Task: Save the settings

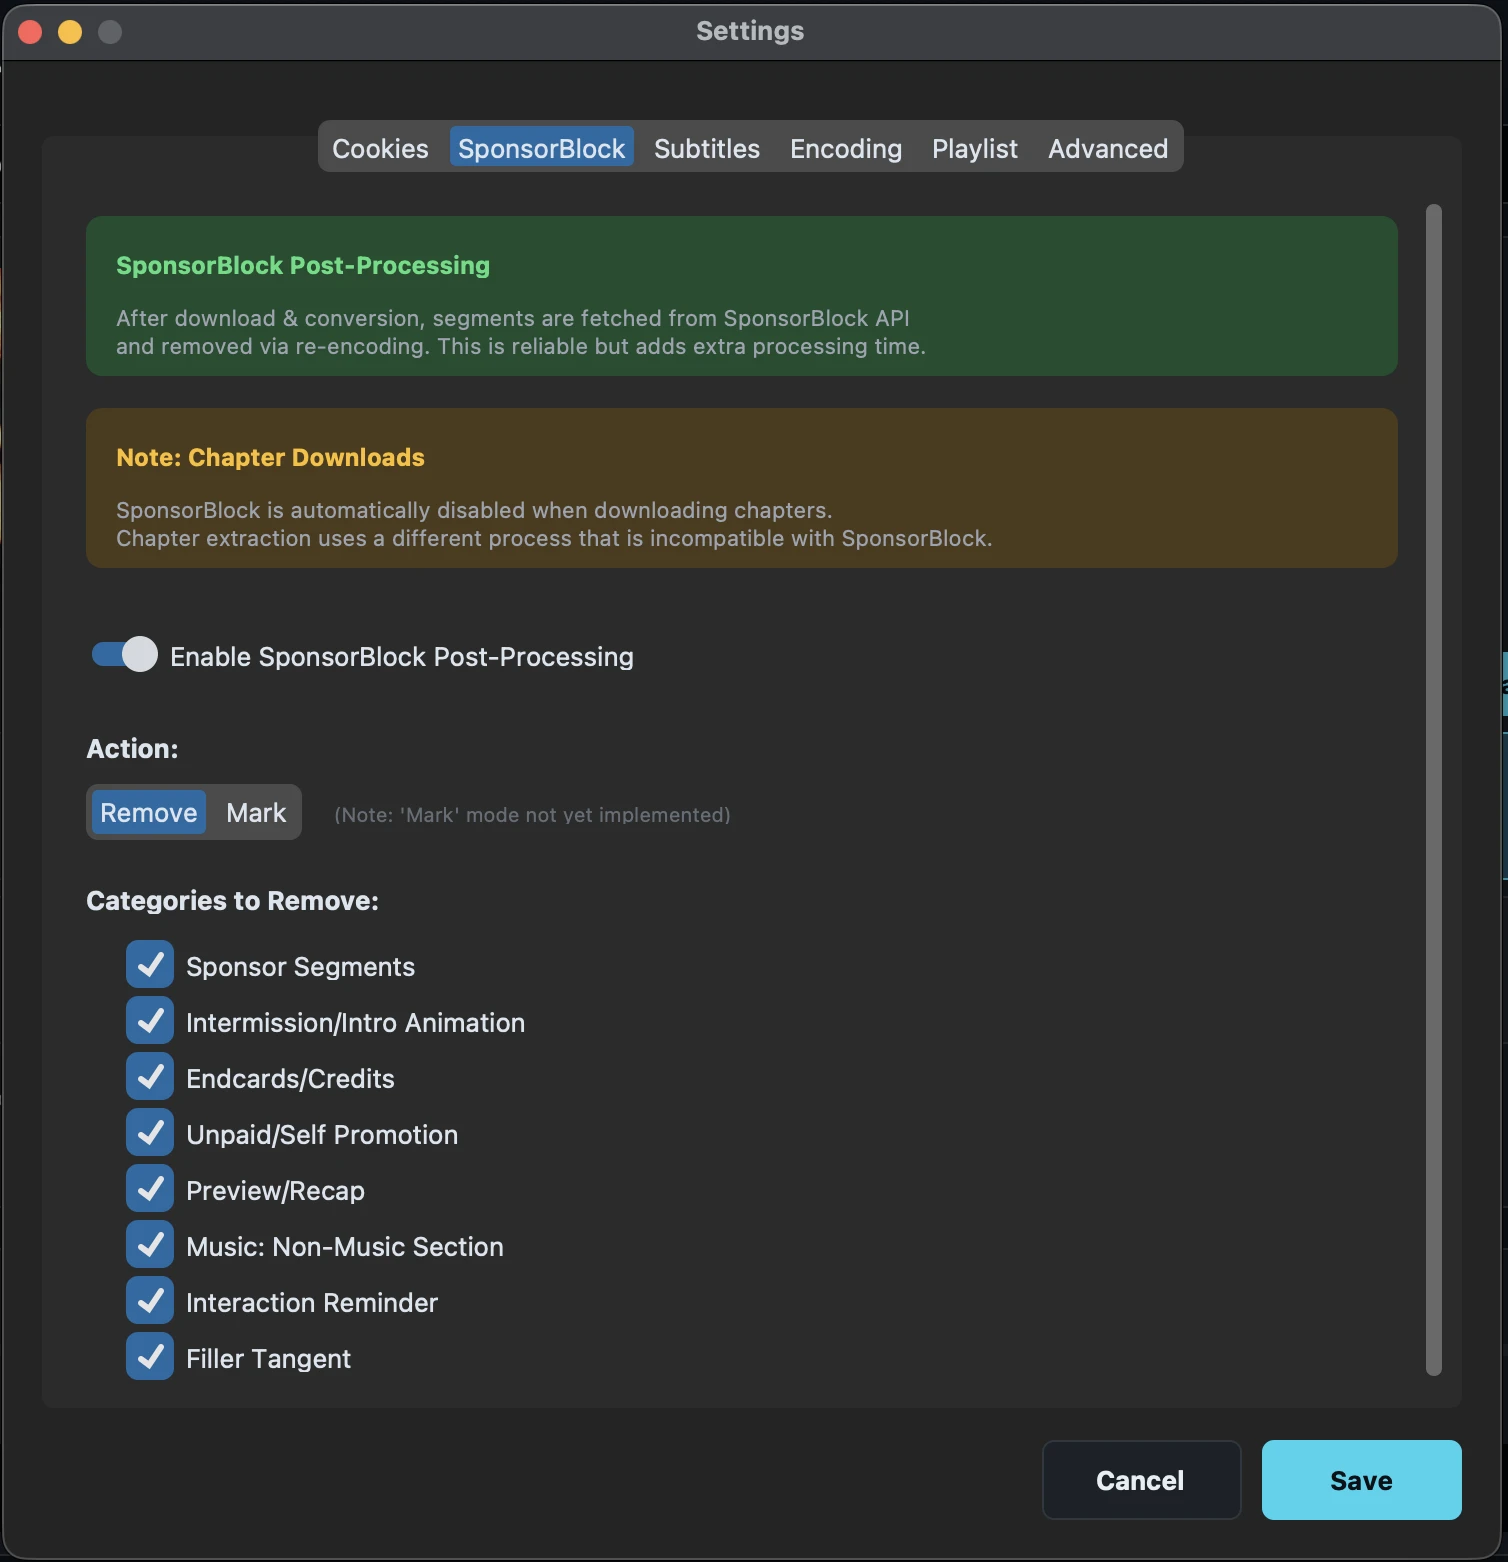Action: click(1361, 1480)
